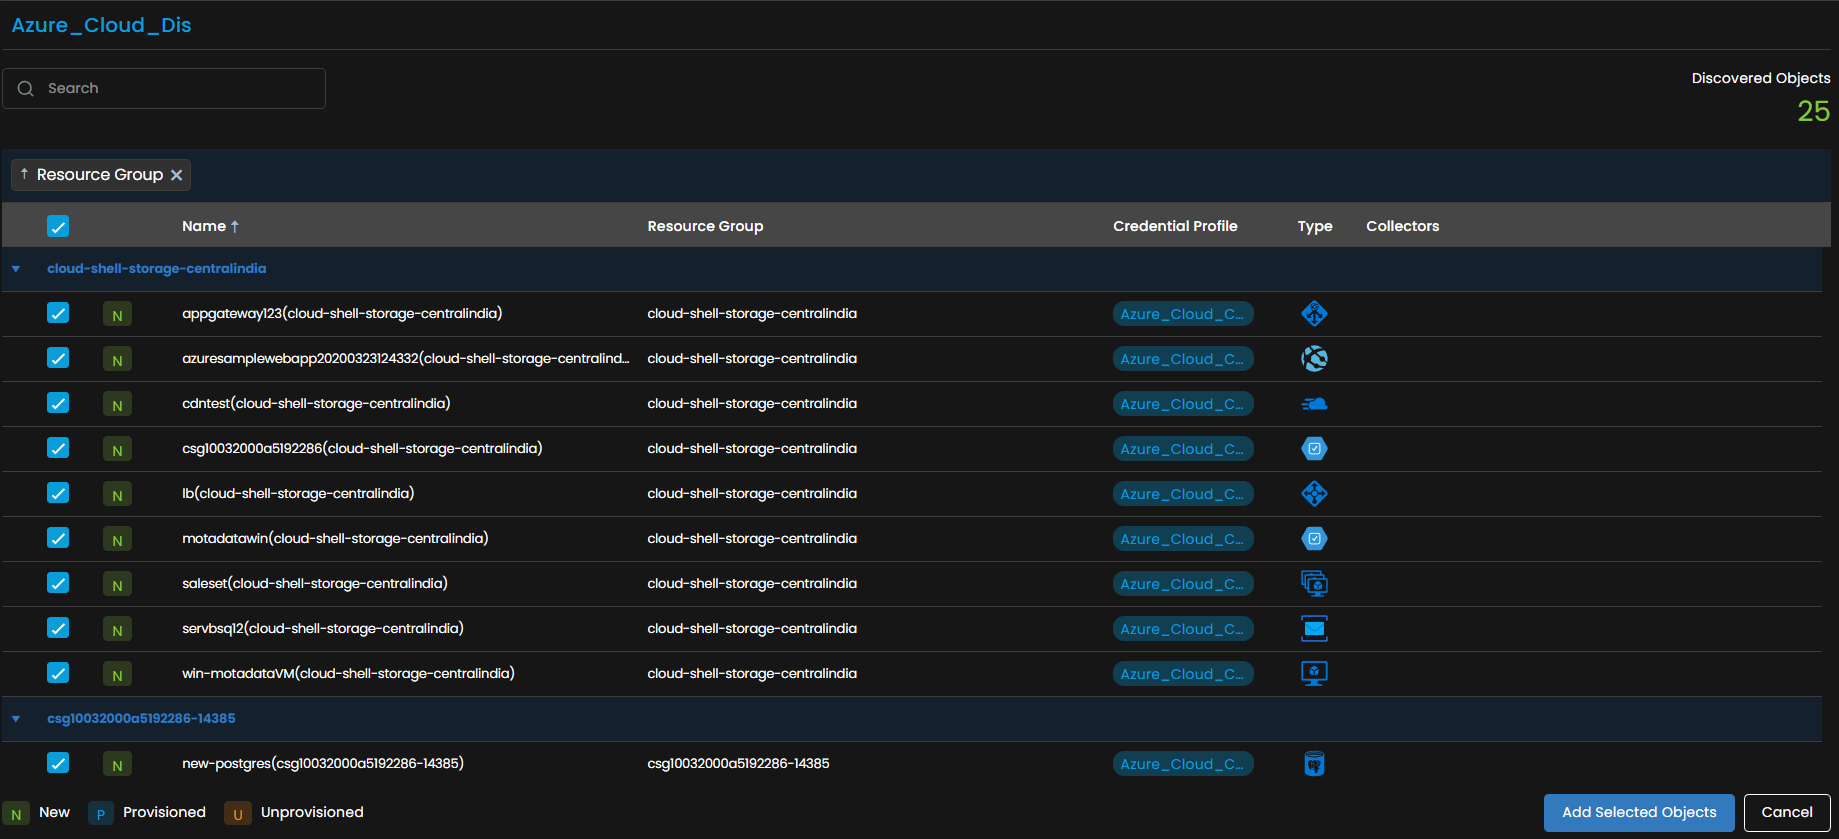This screenshot has height=839, width=1839.
Task: Click the cdntest CDN cloud type icon
Action: (1314, 404)
